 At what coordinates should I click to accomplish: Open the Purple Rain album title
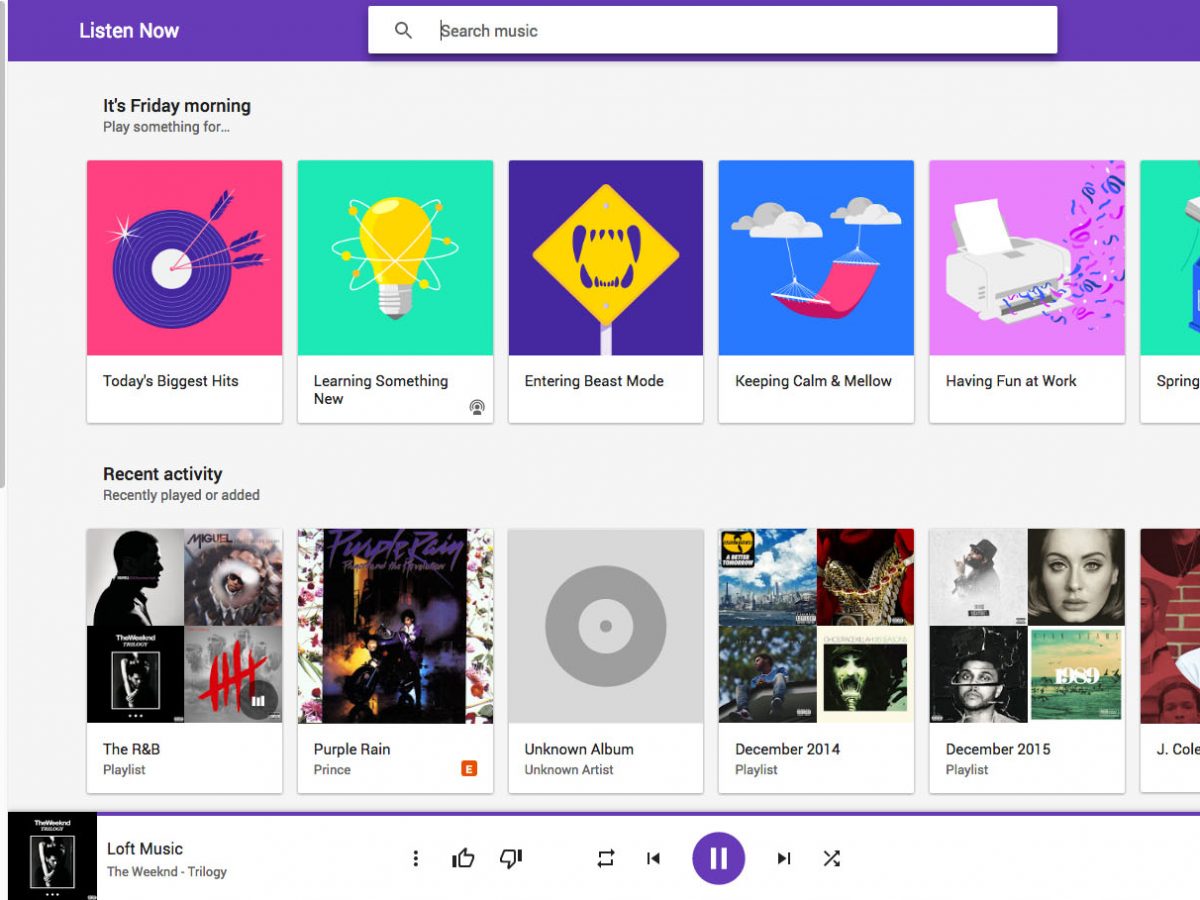tap(352, 749)
